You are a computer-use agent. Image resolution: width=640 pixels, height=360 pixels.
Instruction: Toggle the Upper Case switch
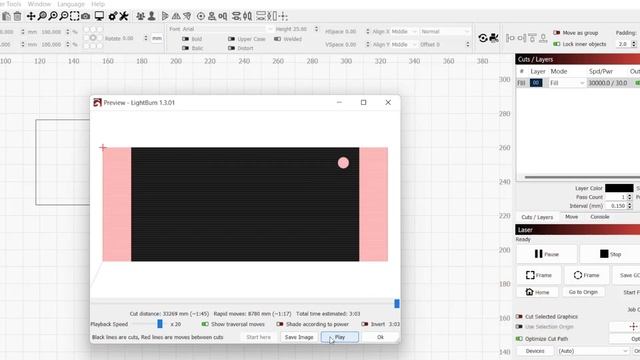coord(231,39)
